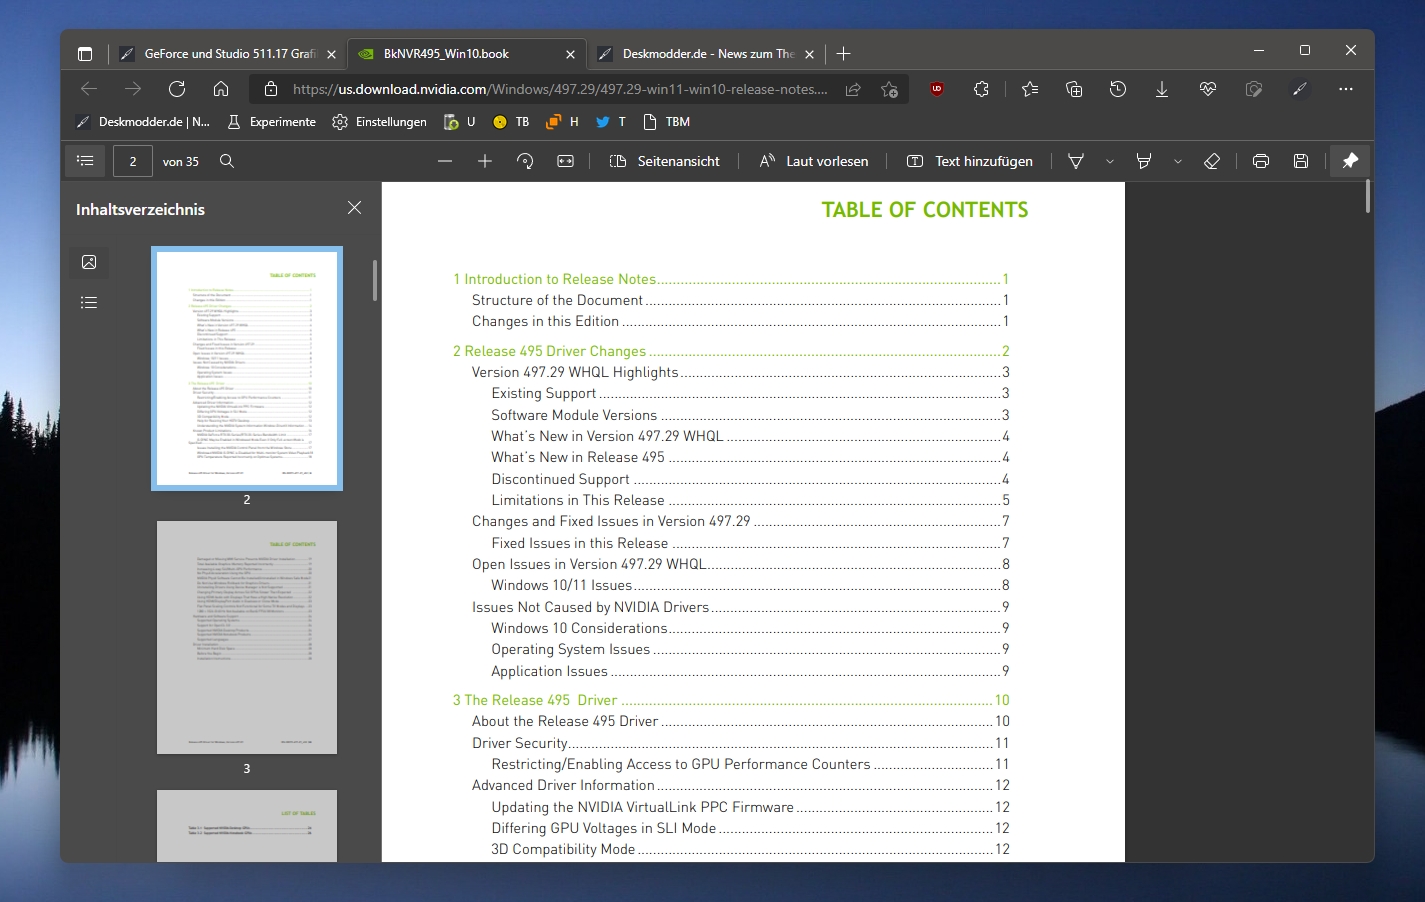Open the tab actions menu icon
Screen dimensions: 1425x902
(85, 54)
